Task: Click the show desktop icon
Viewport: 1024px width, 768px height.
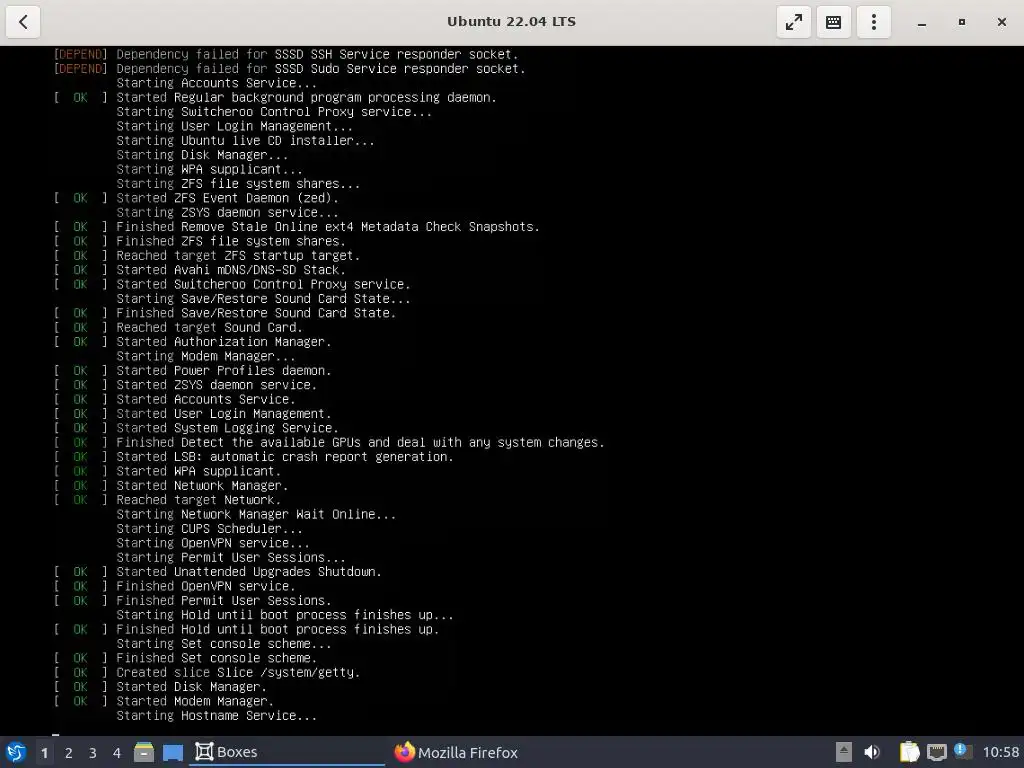Action: point(172,752)
